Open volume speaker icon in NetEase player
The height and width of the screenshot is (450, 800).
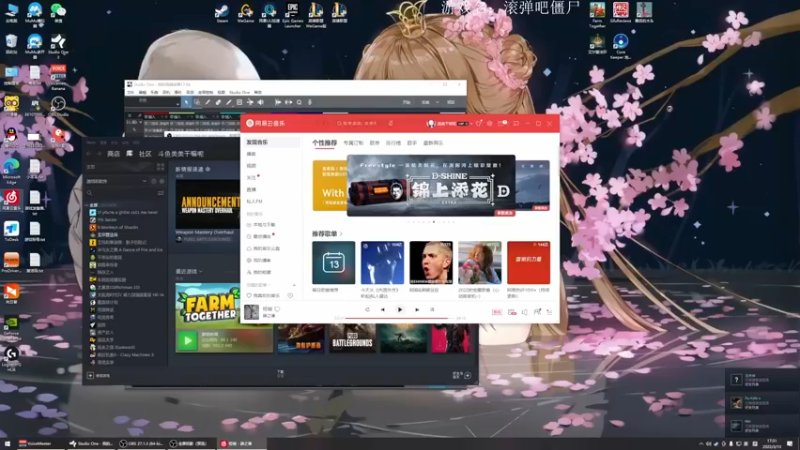pos(524,312)
